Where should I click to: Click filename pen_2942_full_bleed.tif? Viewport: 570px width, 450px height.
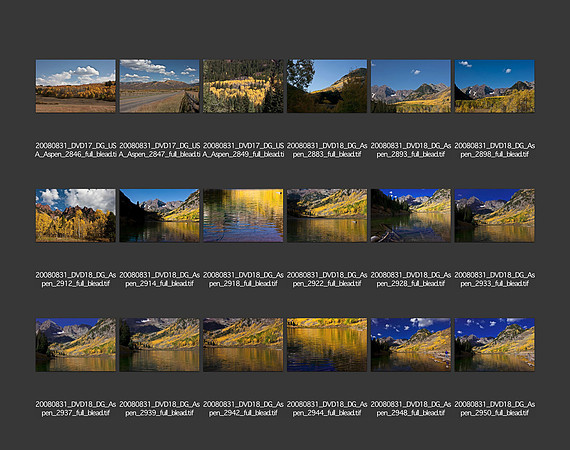[x=243, y=408]
